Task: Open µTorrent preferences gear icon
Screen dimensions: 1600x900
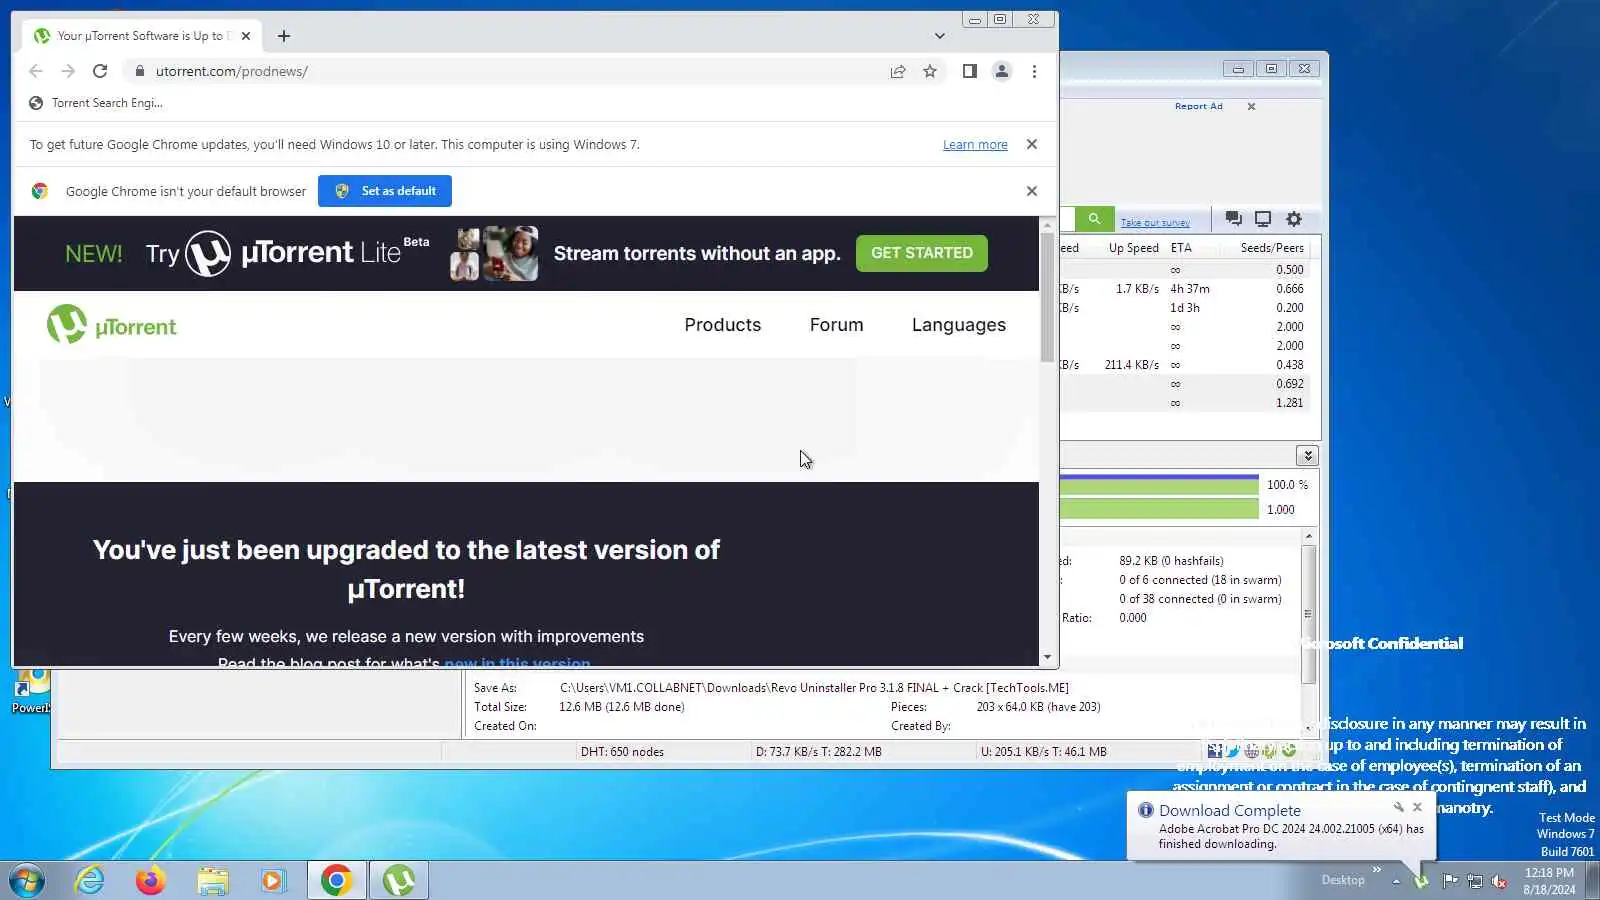Action: (1294, 219)
